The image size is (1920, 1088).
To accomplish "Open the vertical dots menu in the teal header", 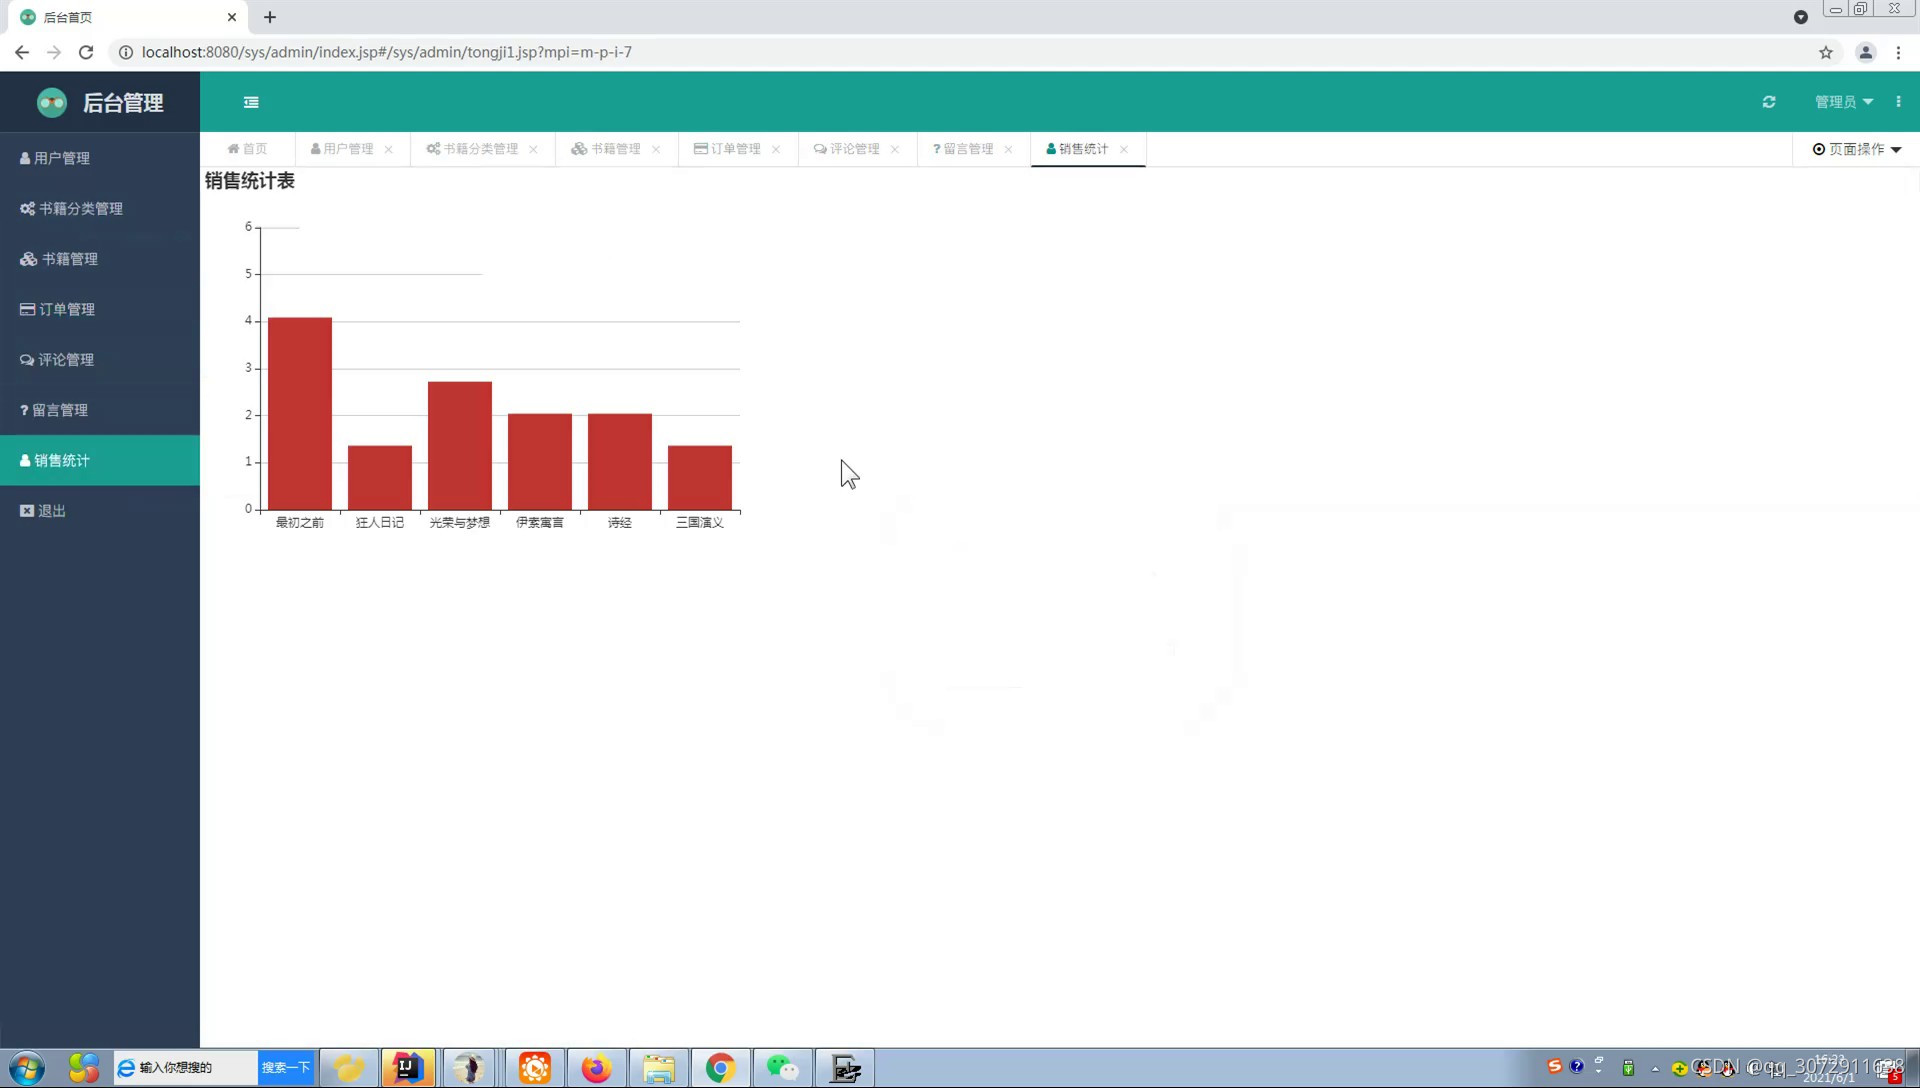I will (1898, 102).
